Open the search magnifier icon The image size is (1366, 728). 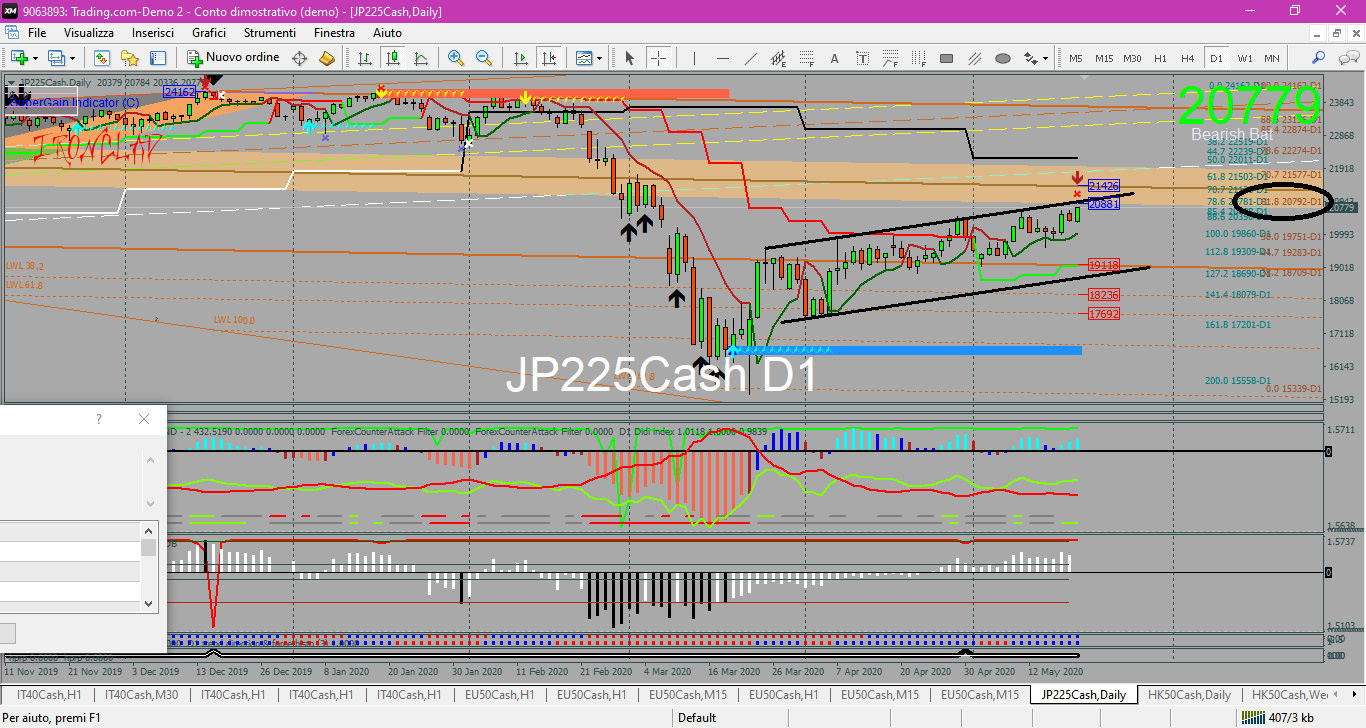tap(1319, 58)
